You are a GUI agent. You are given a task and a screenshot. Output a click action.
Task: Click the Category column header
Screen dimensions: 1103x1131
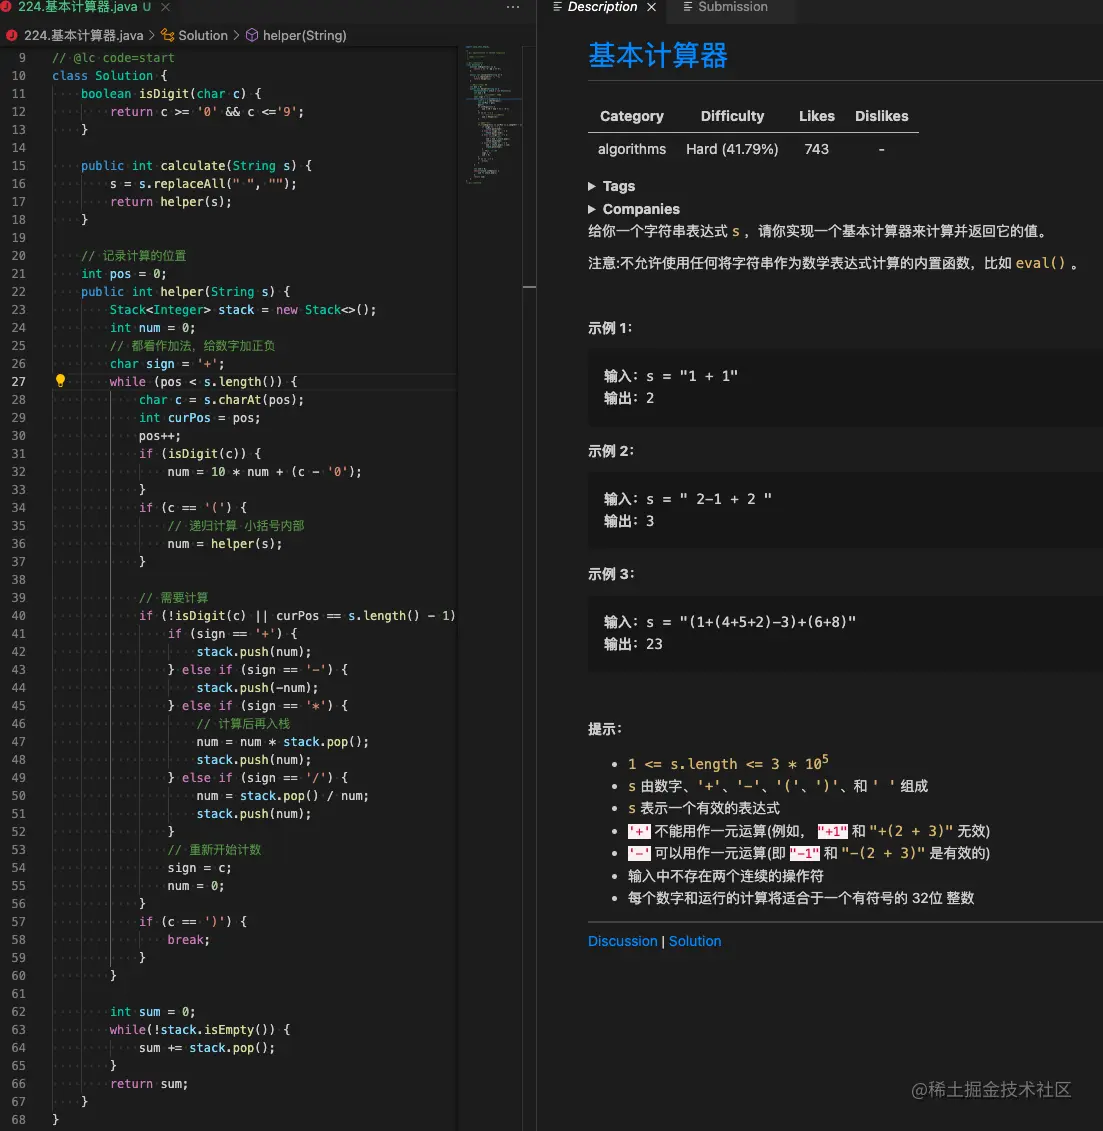tap(632, 116)
